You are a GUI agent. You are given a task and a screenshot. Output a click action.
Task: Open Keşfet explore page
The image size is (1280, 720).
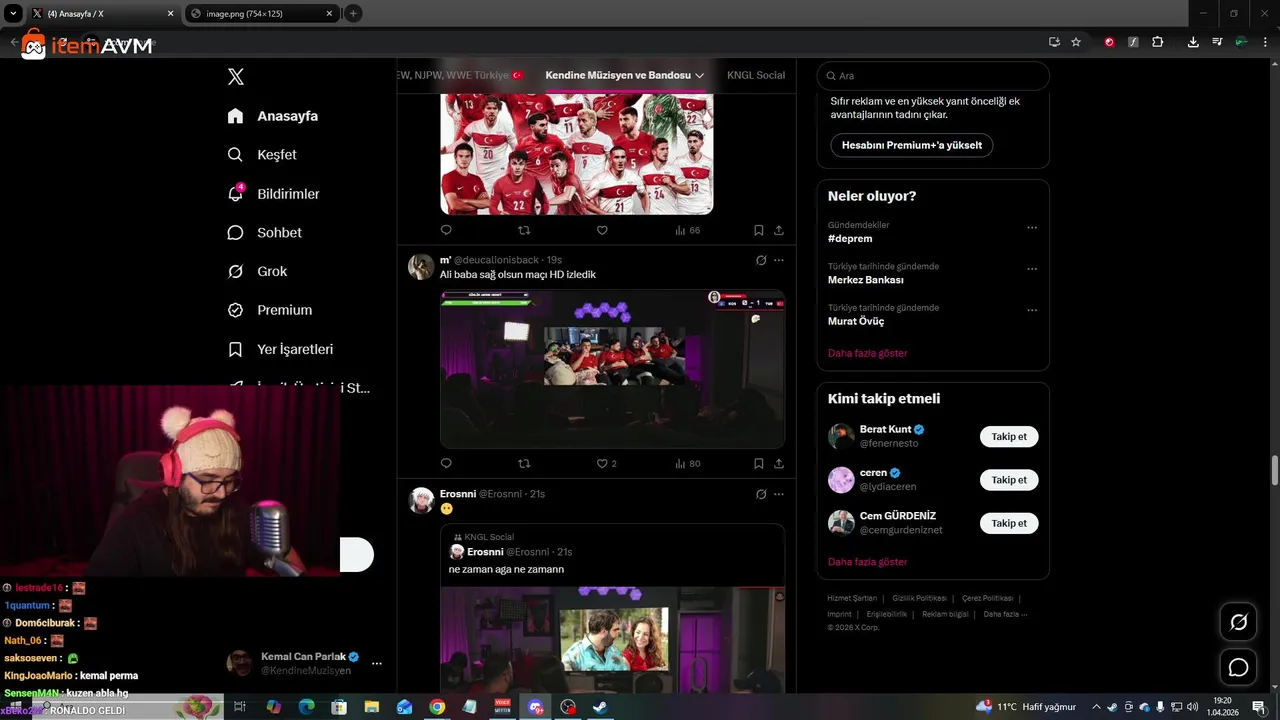point(262,155)
